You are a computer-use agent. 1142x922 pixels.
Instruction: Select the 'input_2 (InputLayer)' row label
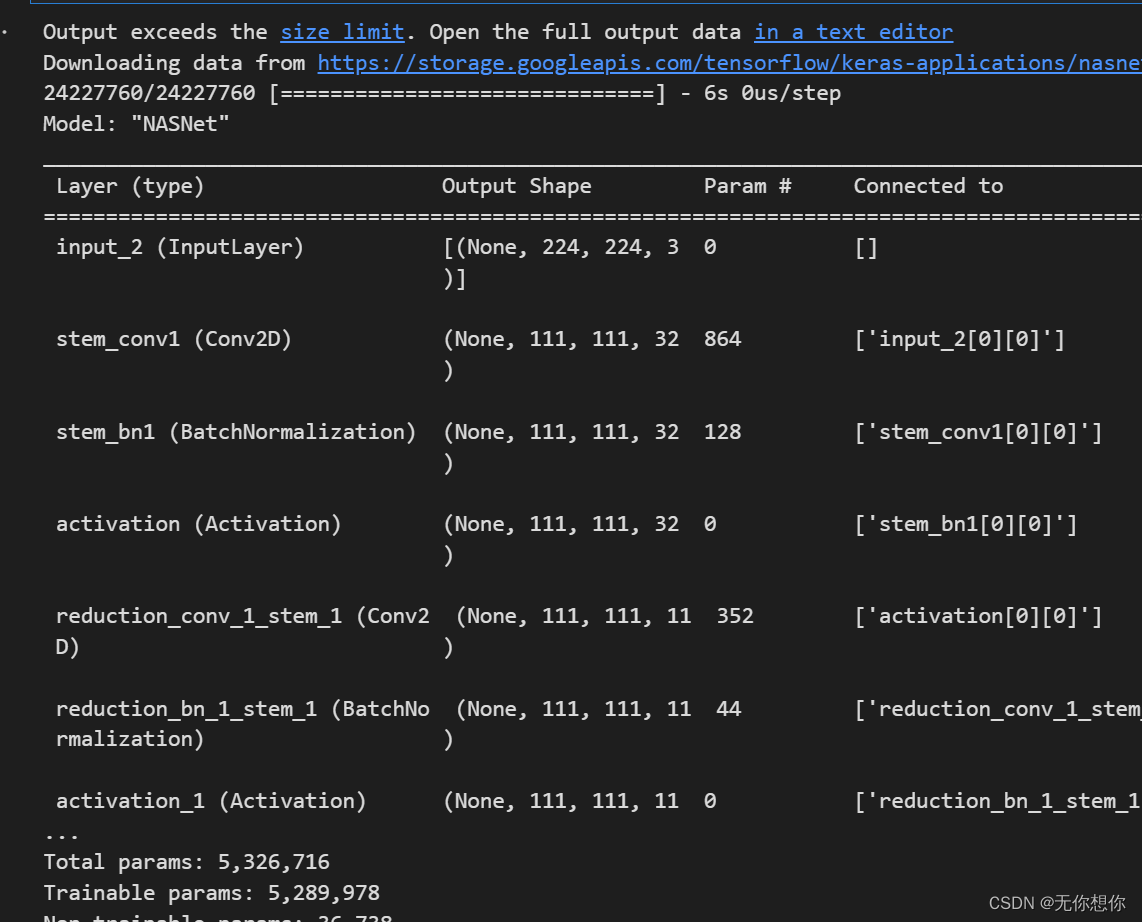click(x=180, y=247)
